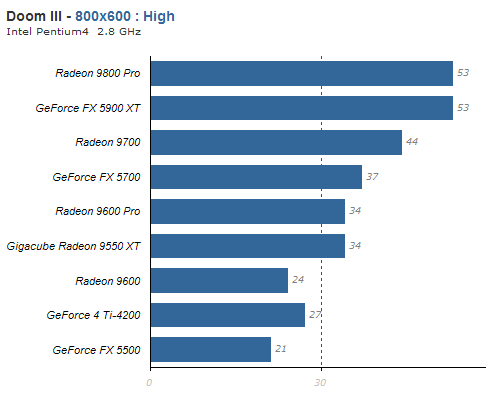The image size is (499, 397).
Task: Click the Radeon 9800 Pro bar
Action: pos(302,73)
